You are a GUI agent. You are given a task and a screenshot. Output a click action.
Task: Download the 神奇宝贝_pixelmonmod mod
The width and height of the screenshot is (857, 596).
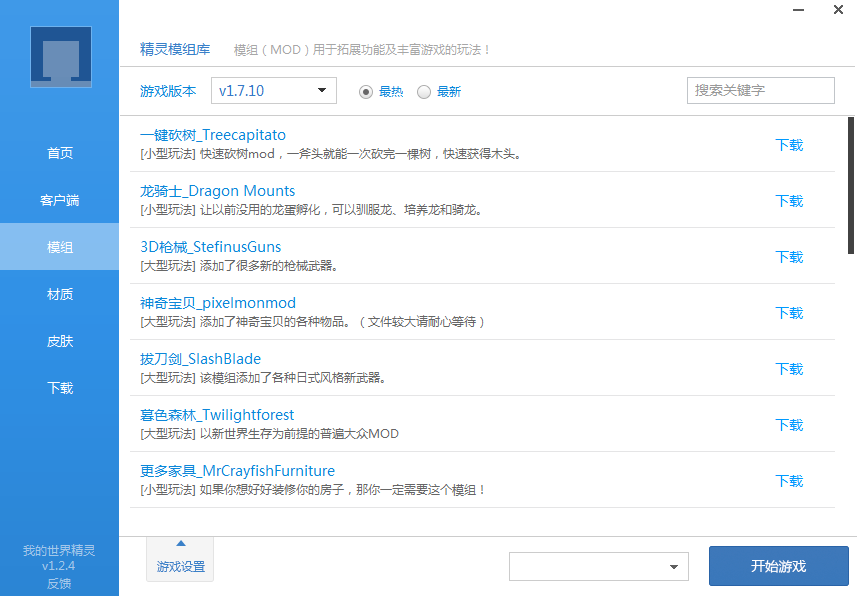click(x=789, y=313)
